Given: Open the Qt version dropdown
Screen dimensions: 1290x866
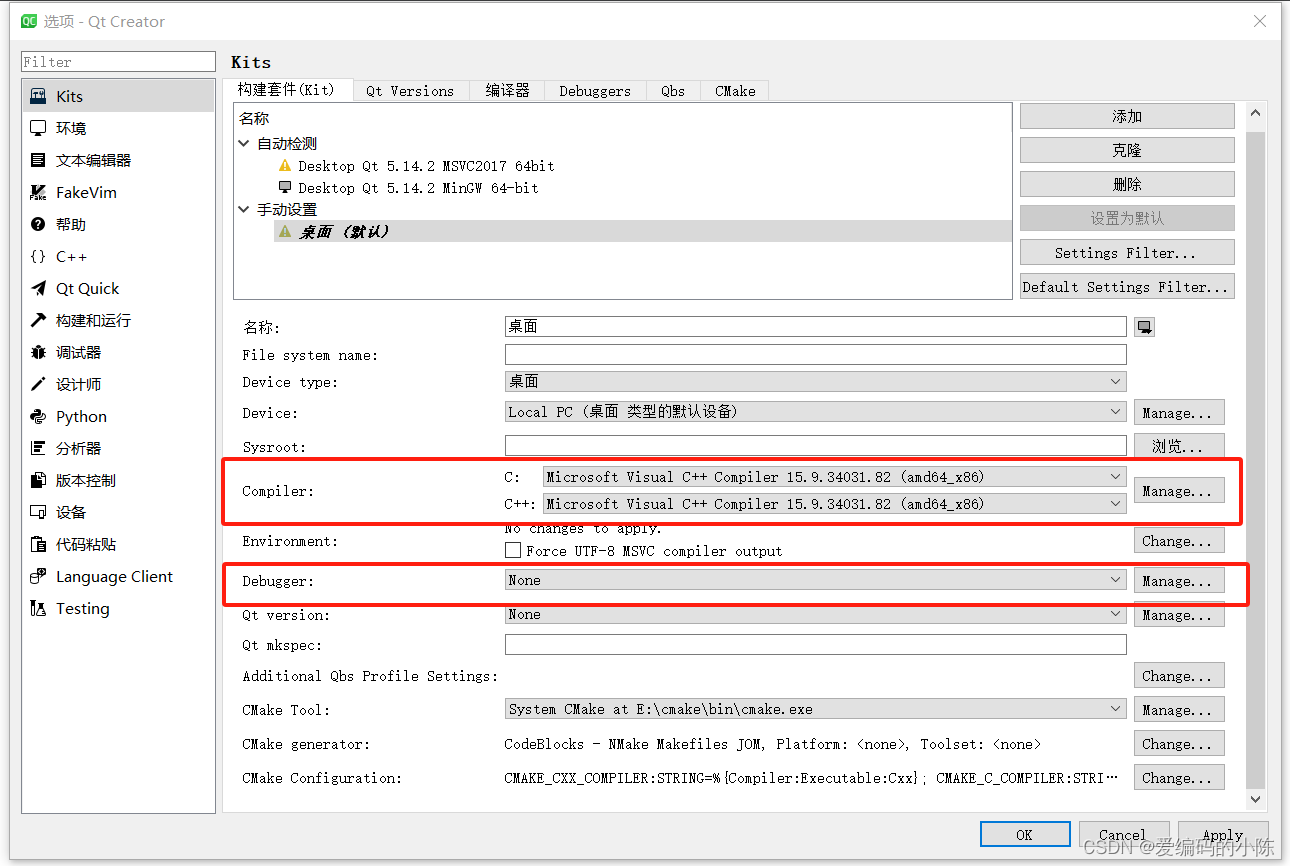Looking at the screenshot, I should click(816, 614).
